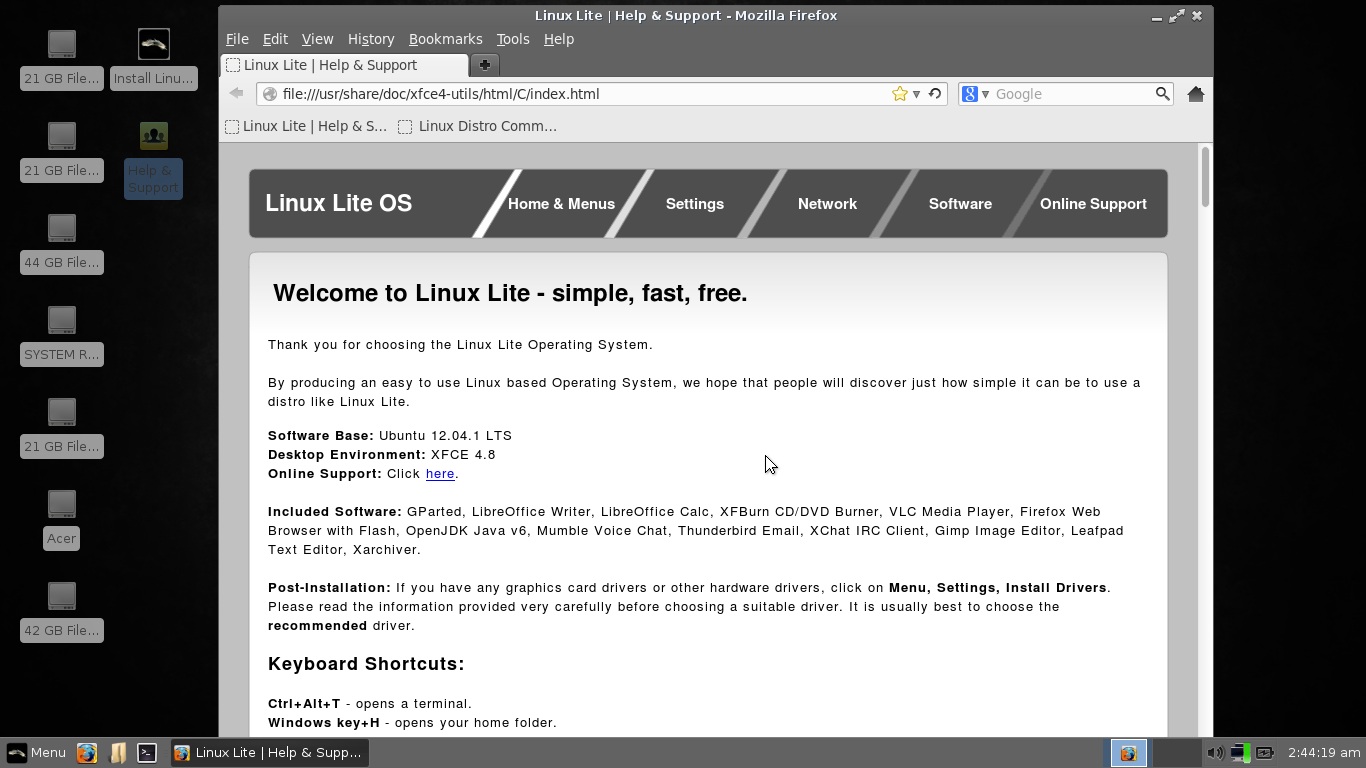The height and width of the screenshot is (768, 1366).
Task: Open the Bookmarks menu
Action: (x=445, y=39)
